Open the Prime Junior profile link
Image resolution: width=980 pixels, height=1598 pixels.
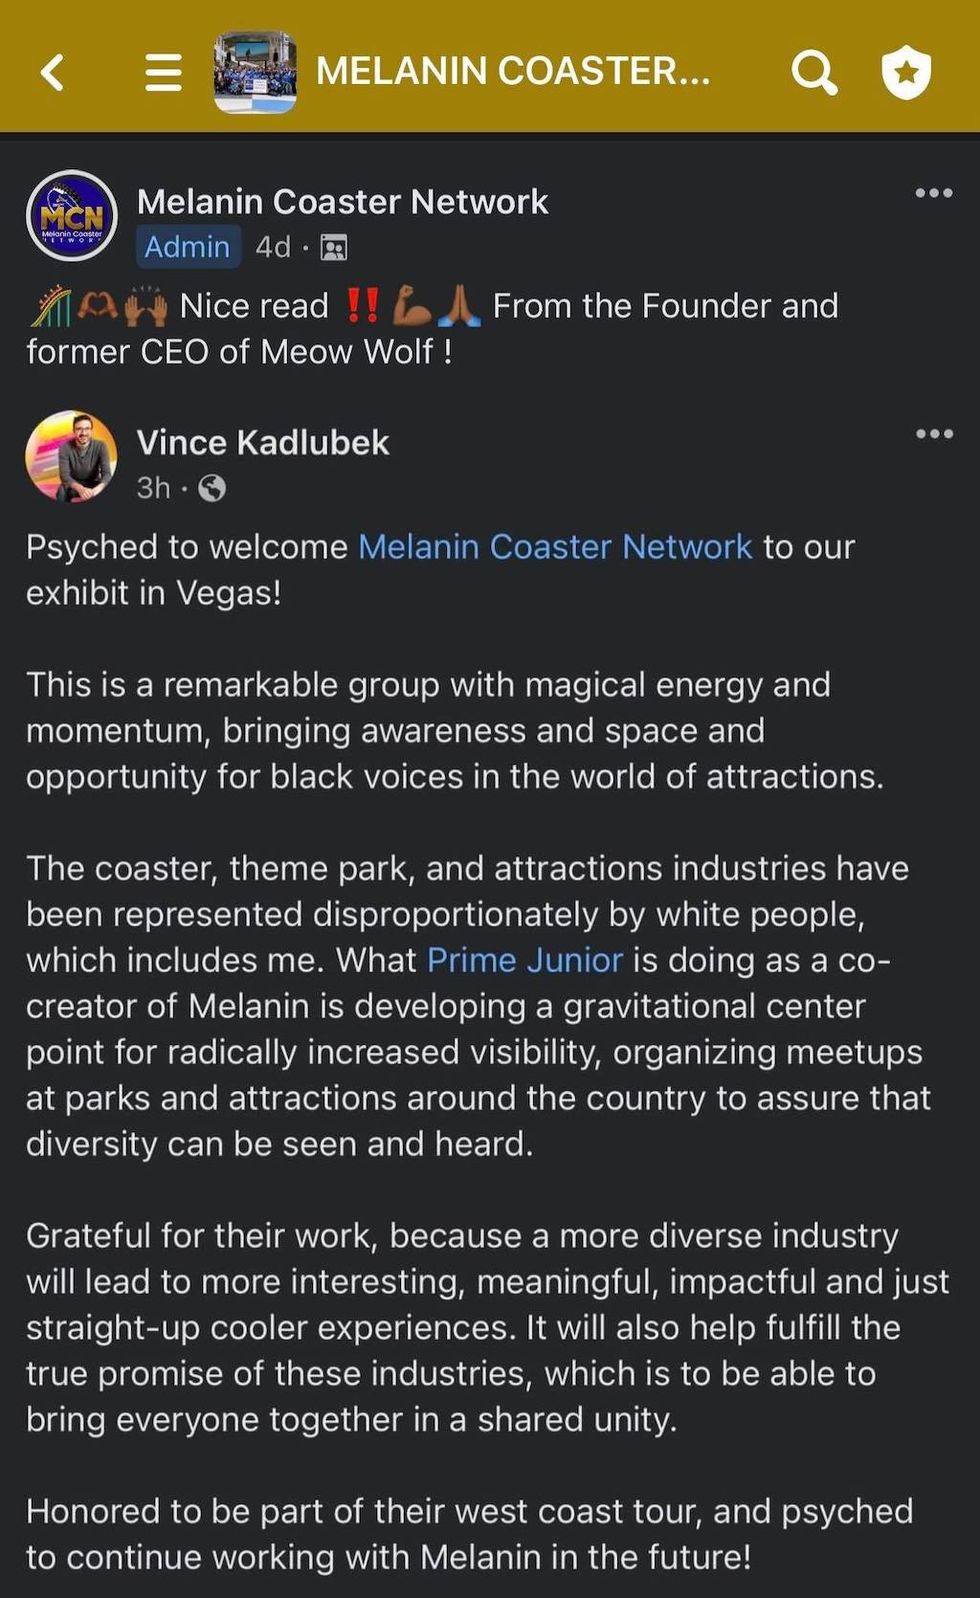pyautogui.click(x=524, y=960)
